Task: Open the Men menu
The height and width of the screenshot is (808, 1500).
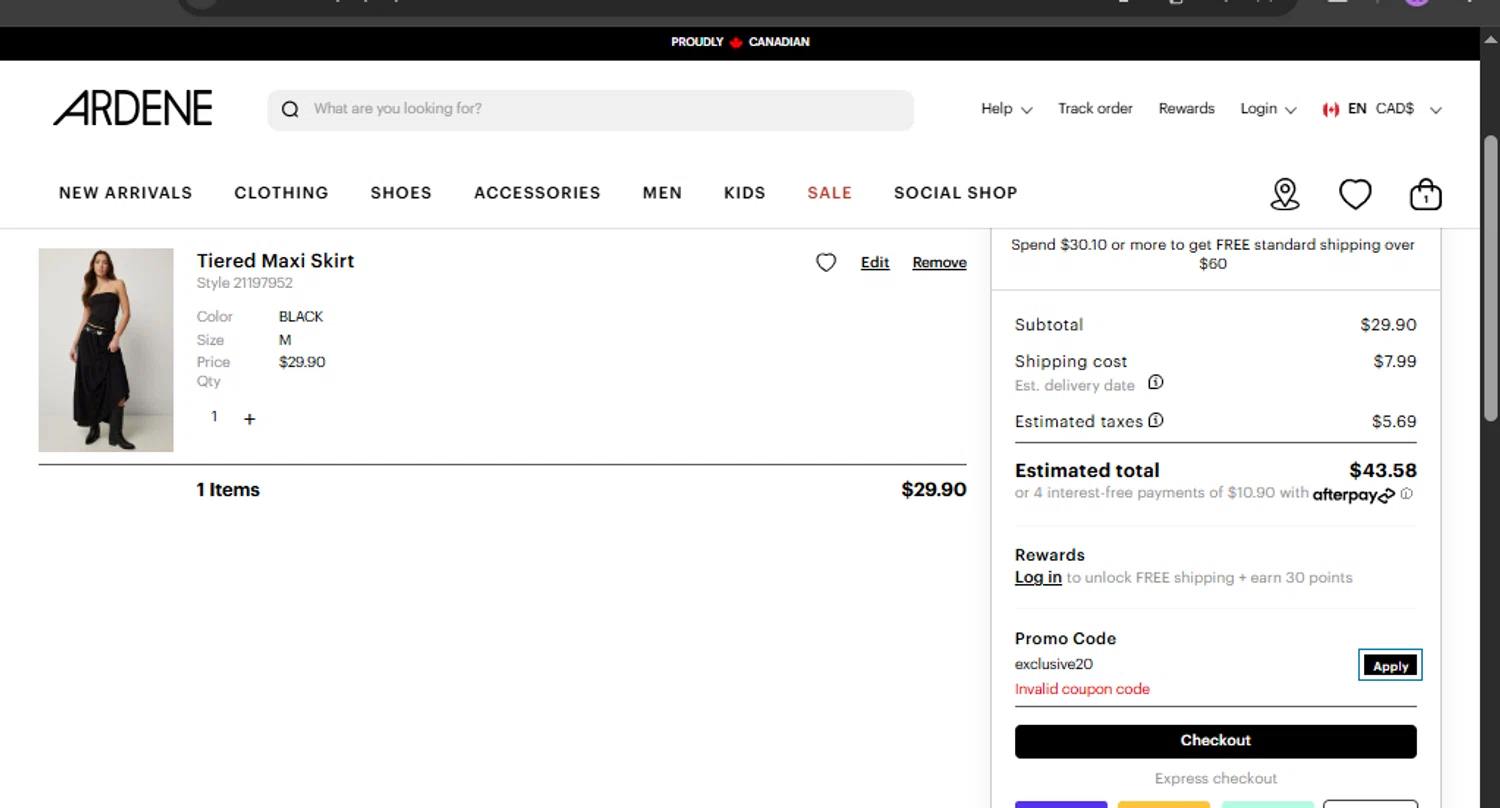Action: coord(662,193)
